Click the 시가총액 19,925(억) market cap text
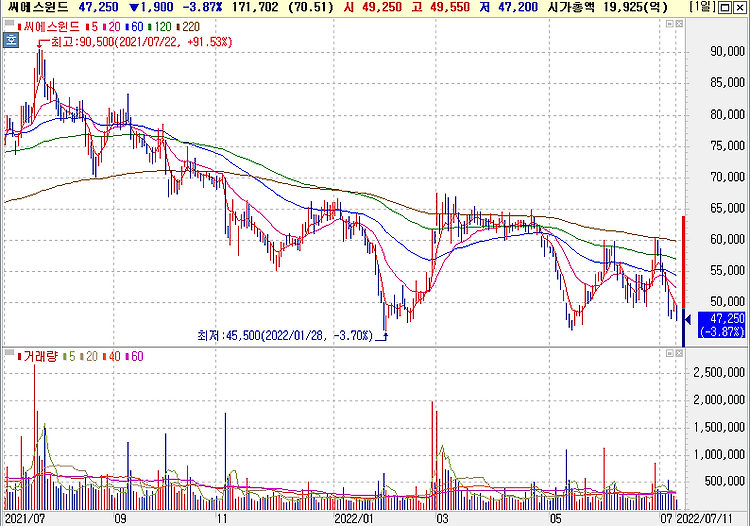Viewport: 750px width, 526px height. click(x=607, y=7)
